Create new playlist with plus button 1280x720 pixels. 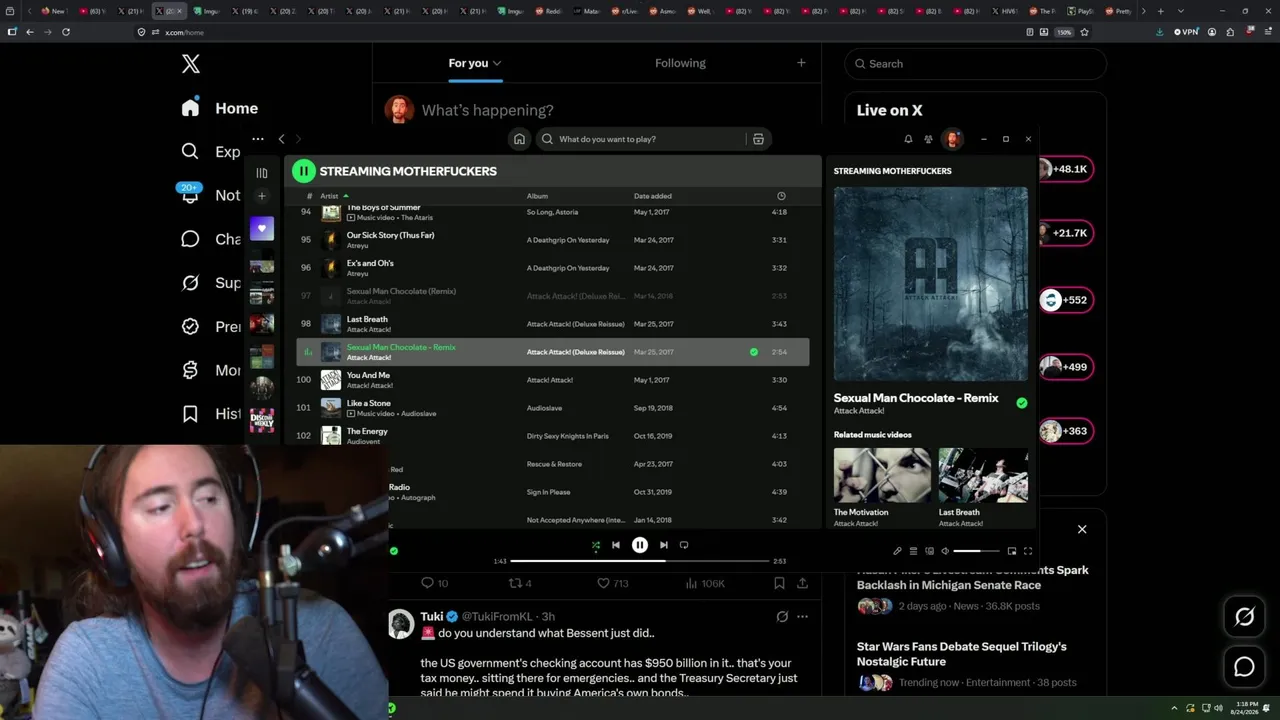[x=262, y=196]
